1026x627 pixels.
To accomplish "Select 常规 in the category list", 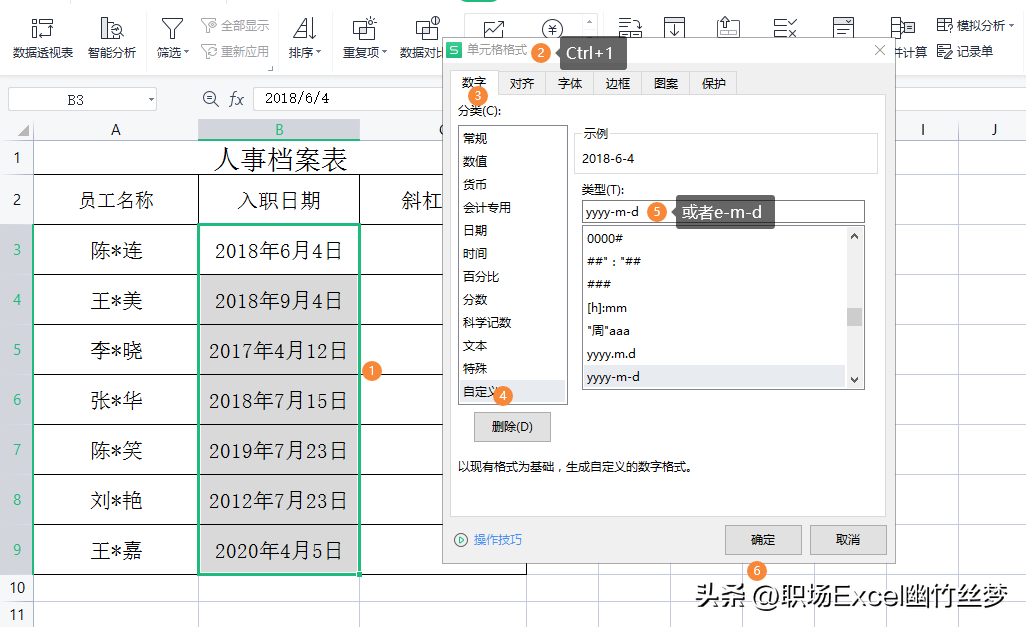I will click(x=512, y=138).
